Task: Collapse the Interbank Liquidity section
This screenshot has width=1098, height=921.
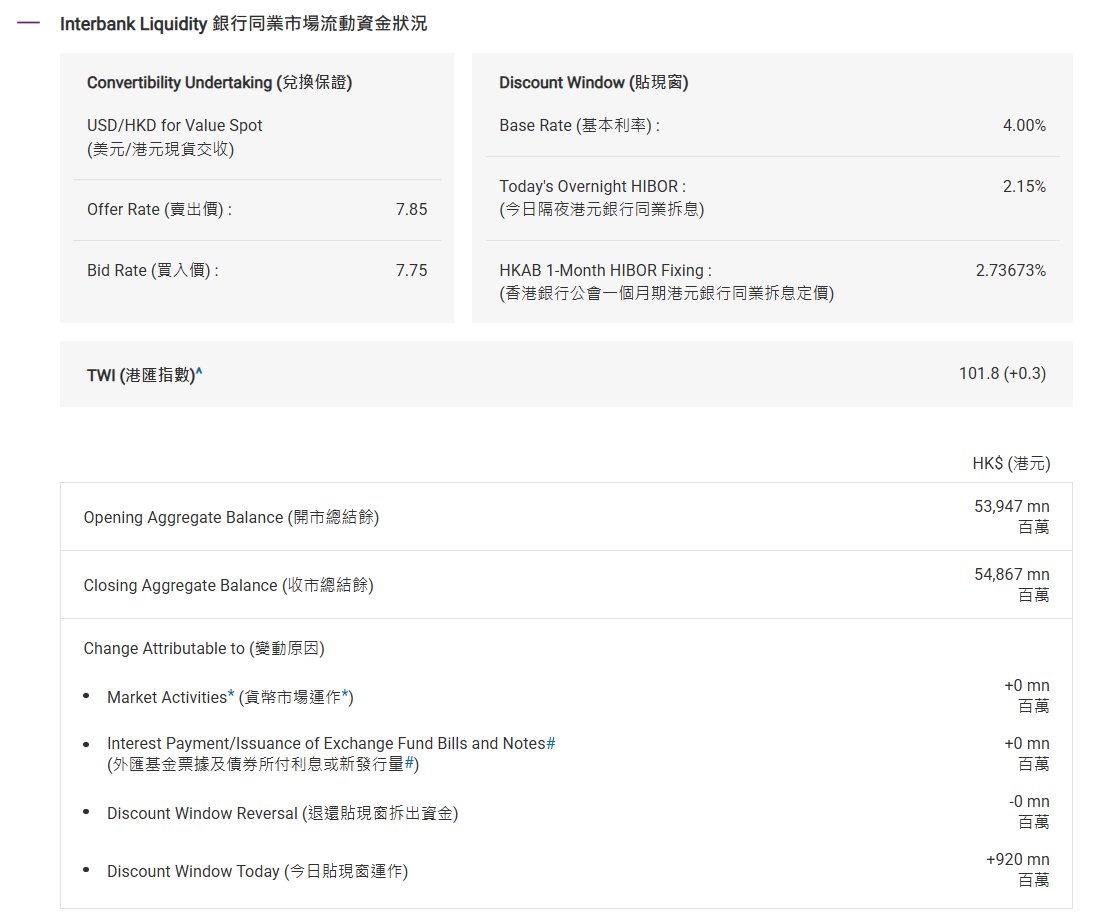Action: (x=28, y=23)
